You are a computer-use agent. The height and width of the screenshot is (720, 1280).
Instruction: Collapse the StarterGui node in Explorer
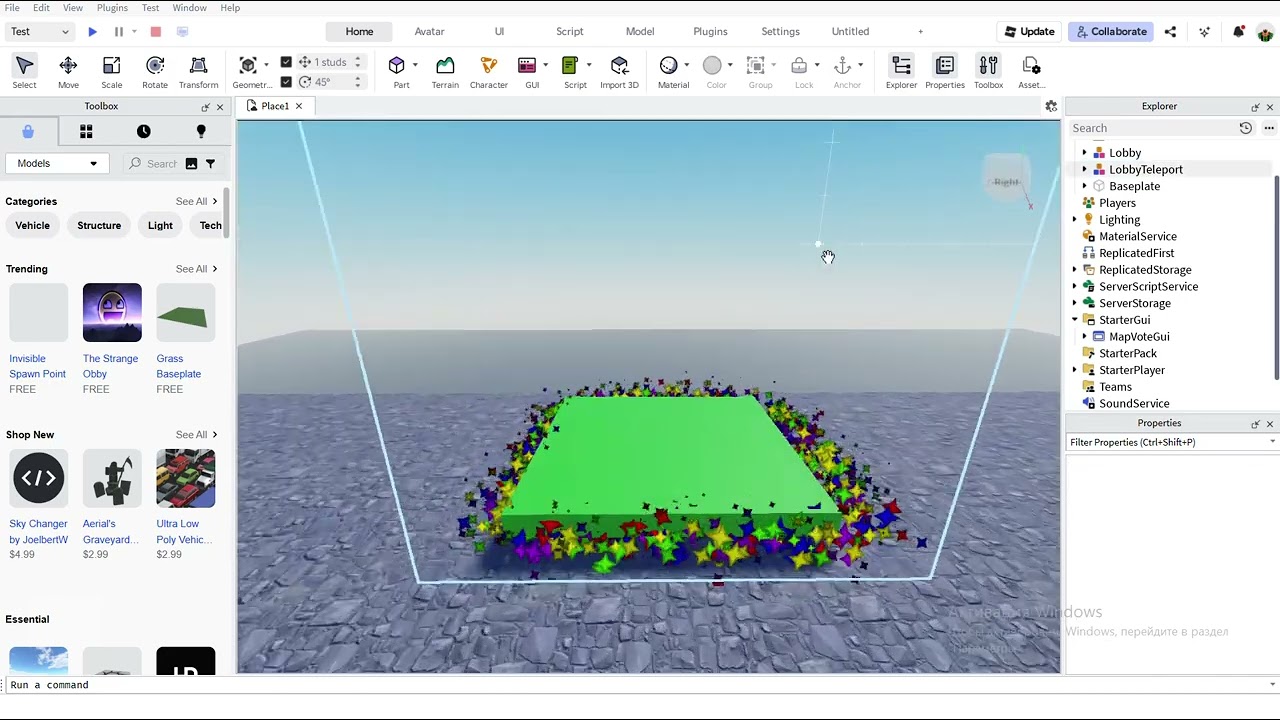[x=1075, y=320]
